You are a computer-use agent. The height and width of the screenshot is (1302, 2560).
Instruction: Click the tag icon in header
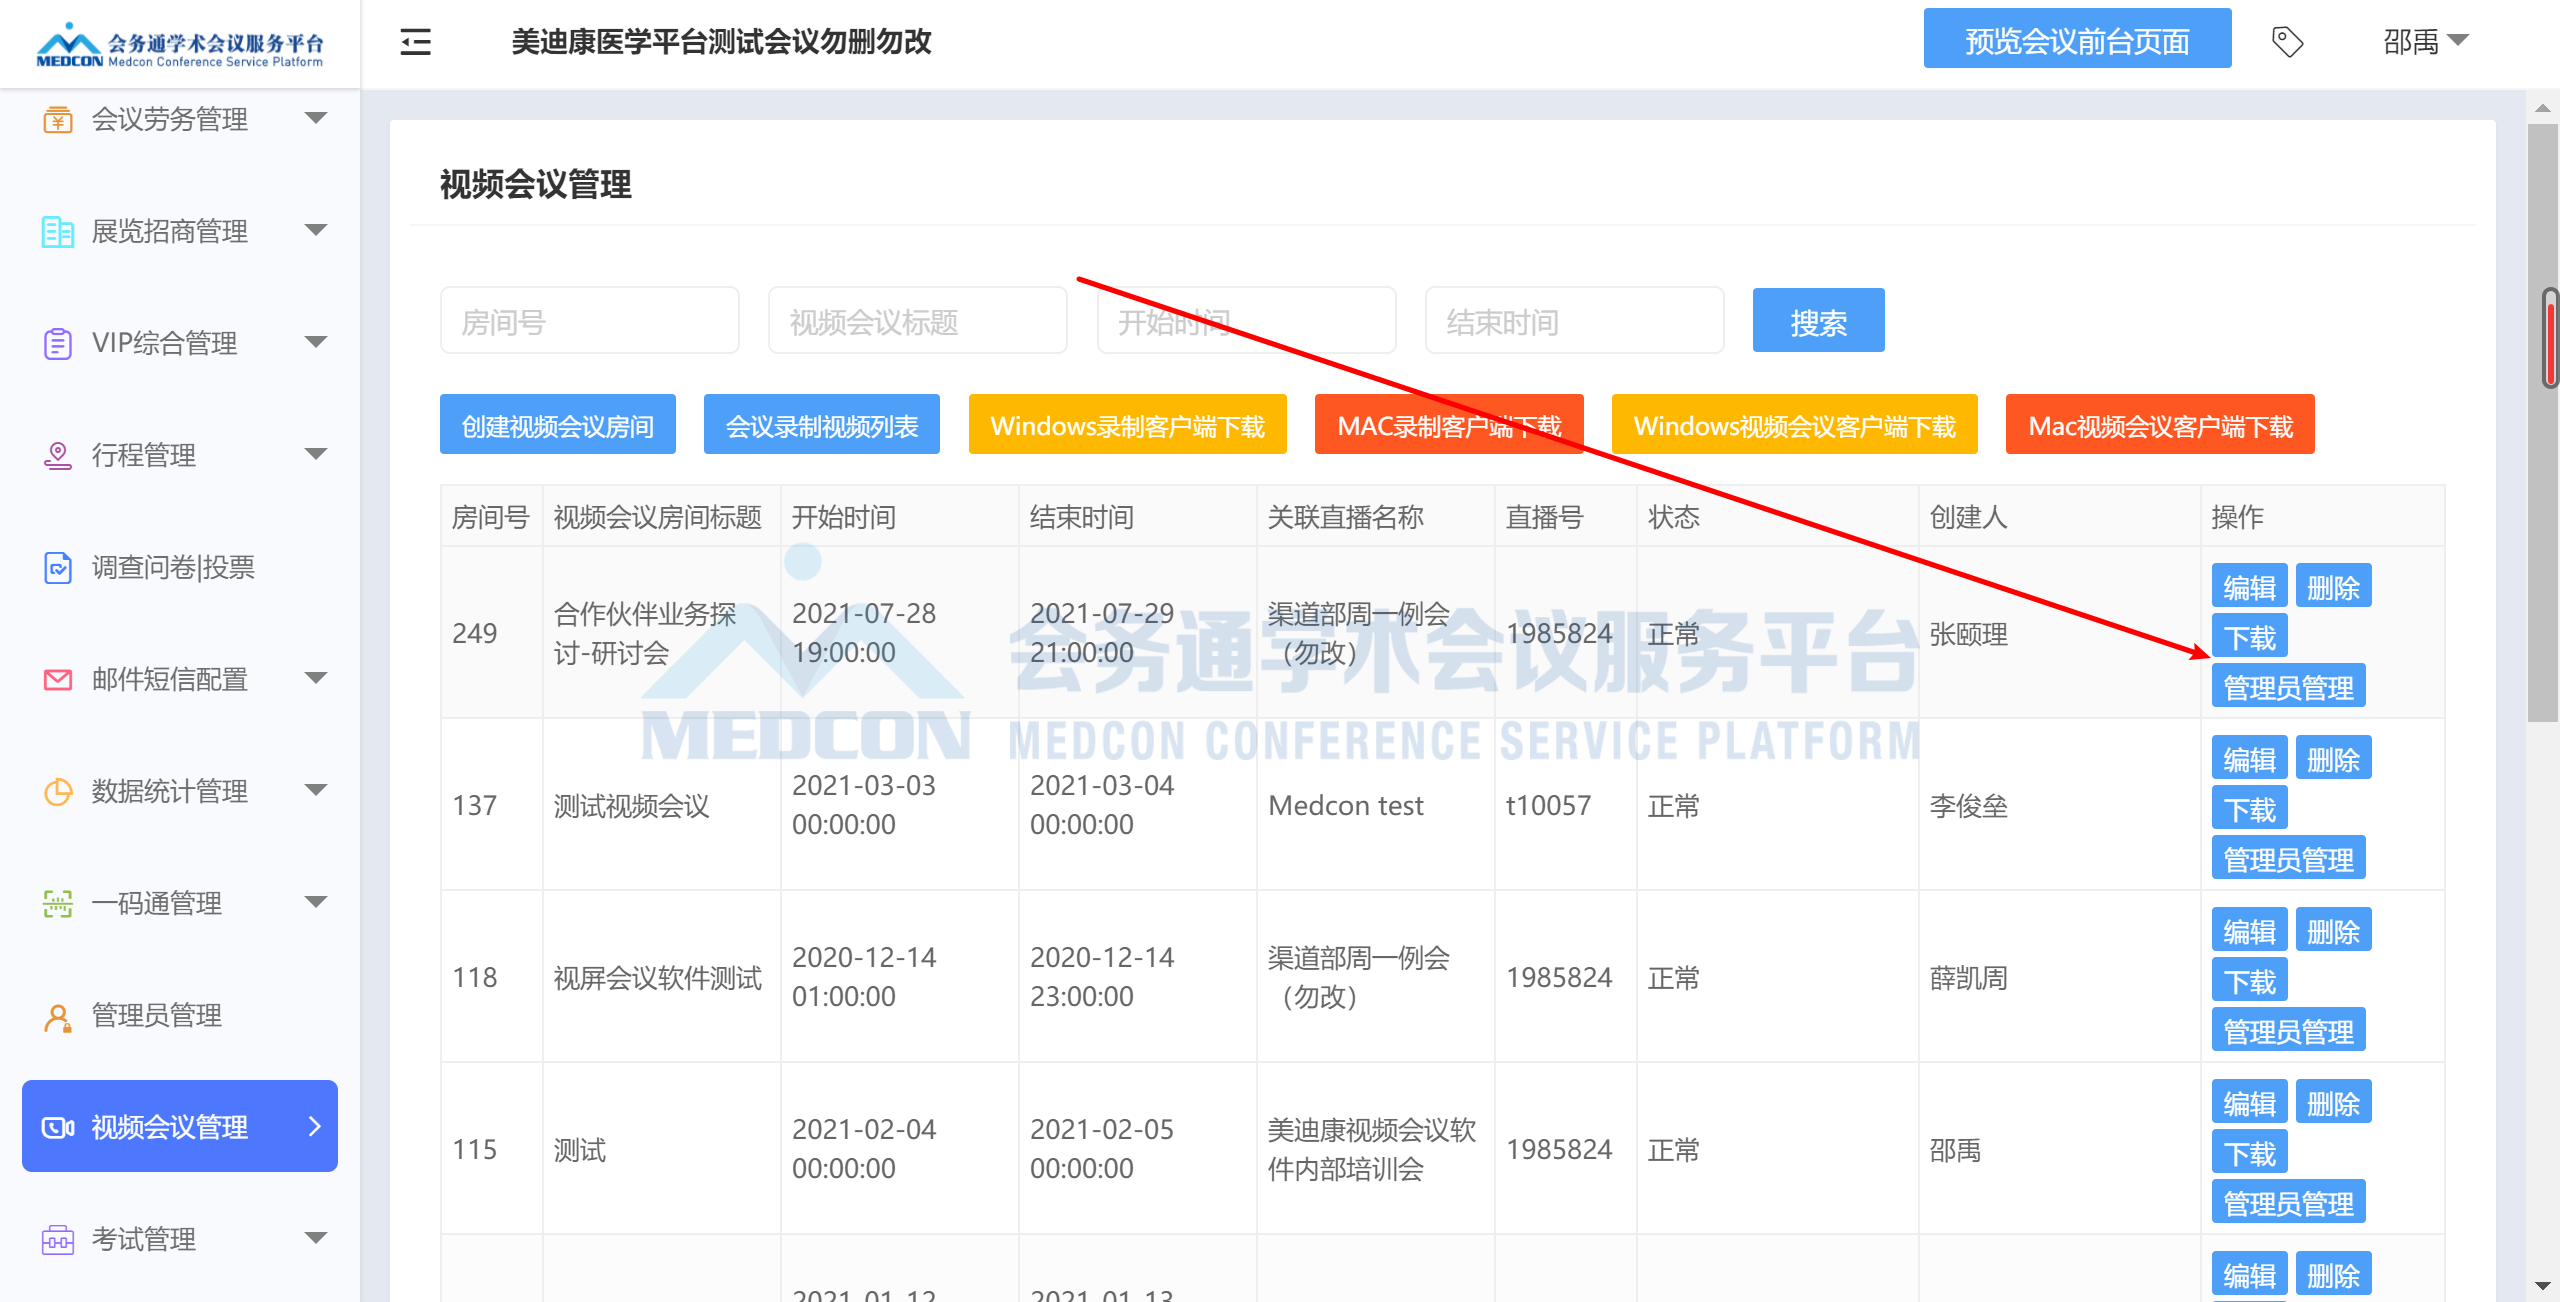pyautogui.click(x=2287, y=42)
